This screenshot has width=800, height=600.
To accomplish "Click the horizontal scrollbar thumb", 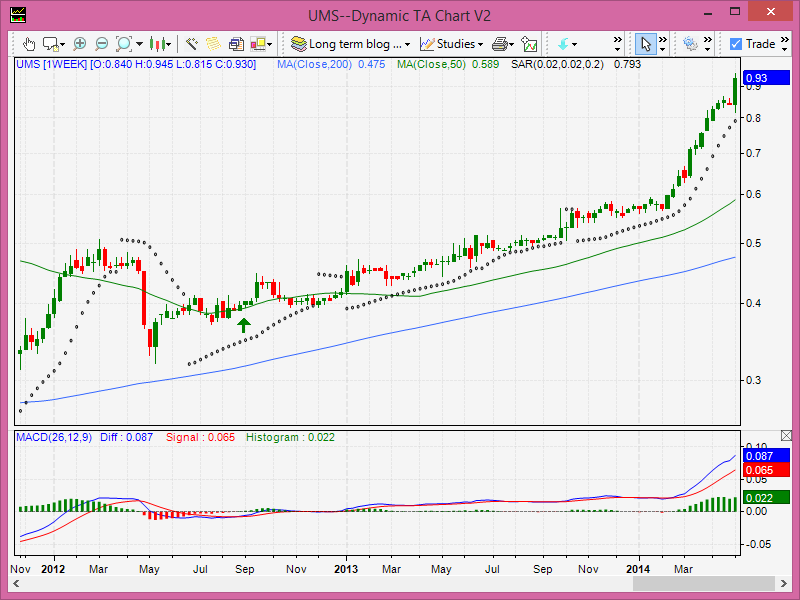I will 704,583.
